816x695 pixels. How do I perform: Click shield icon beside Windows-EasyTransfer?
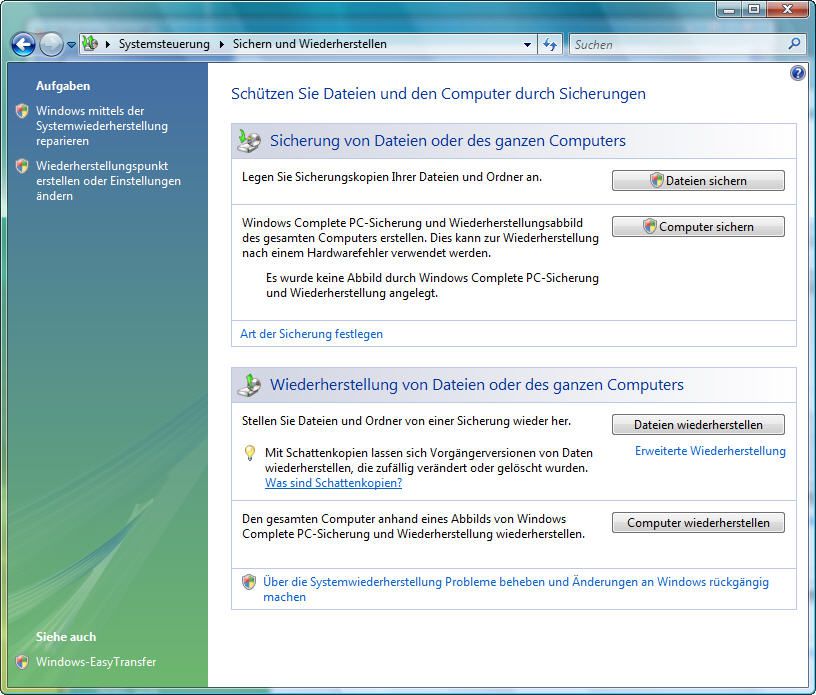click(22, 662)
